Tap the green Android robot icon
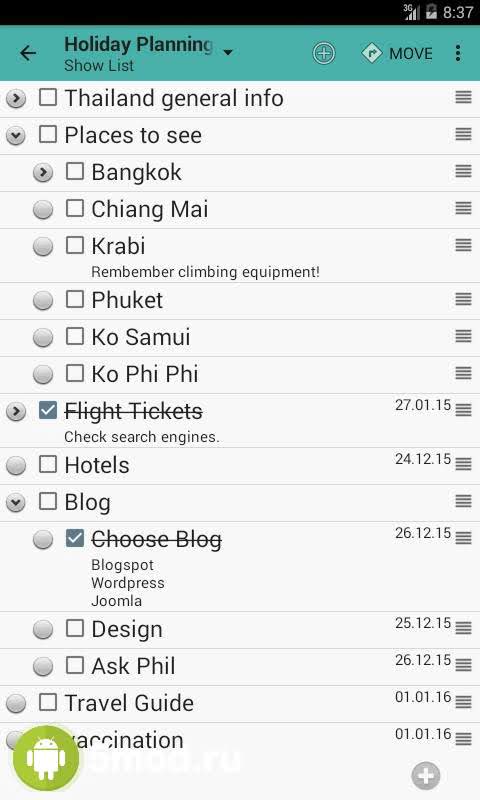Image resolution: width=480 pixels, height=800 pixels. [46, 759]
